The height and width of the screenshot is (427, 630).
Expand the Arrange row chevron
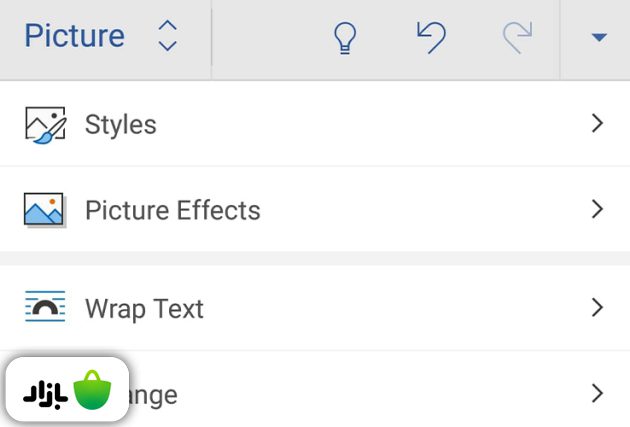(597, 393)
